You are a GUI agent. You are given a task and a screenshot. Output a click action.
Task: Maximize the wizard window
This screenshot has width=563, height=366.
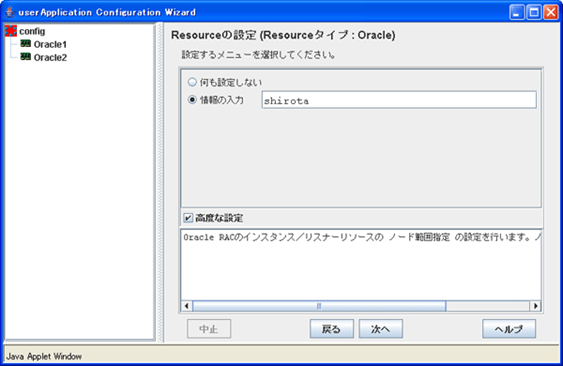point(534,13)
